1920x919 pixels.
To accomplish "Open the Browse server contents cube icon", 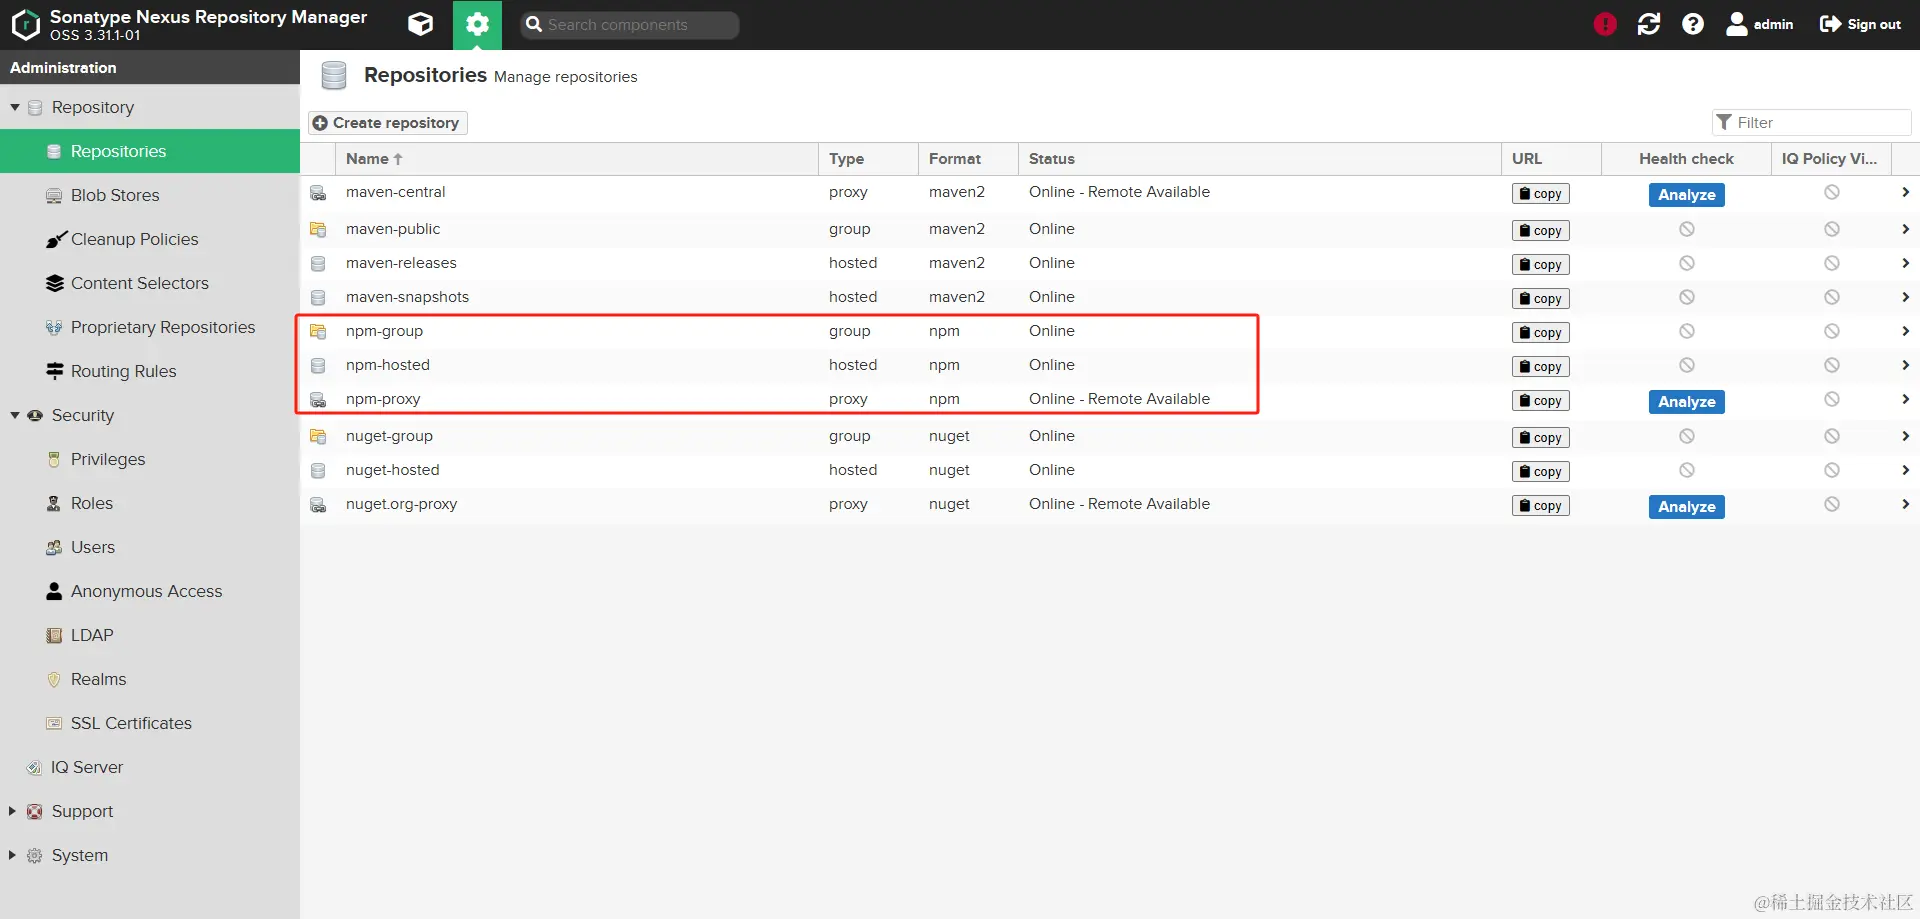I will pos(421,24).
